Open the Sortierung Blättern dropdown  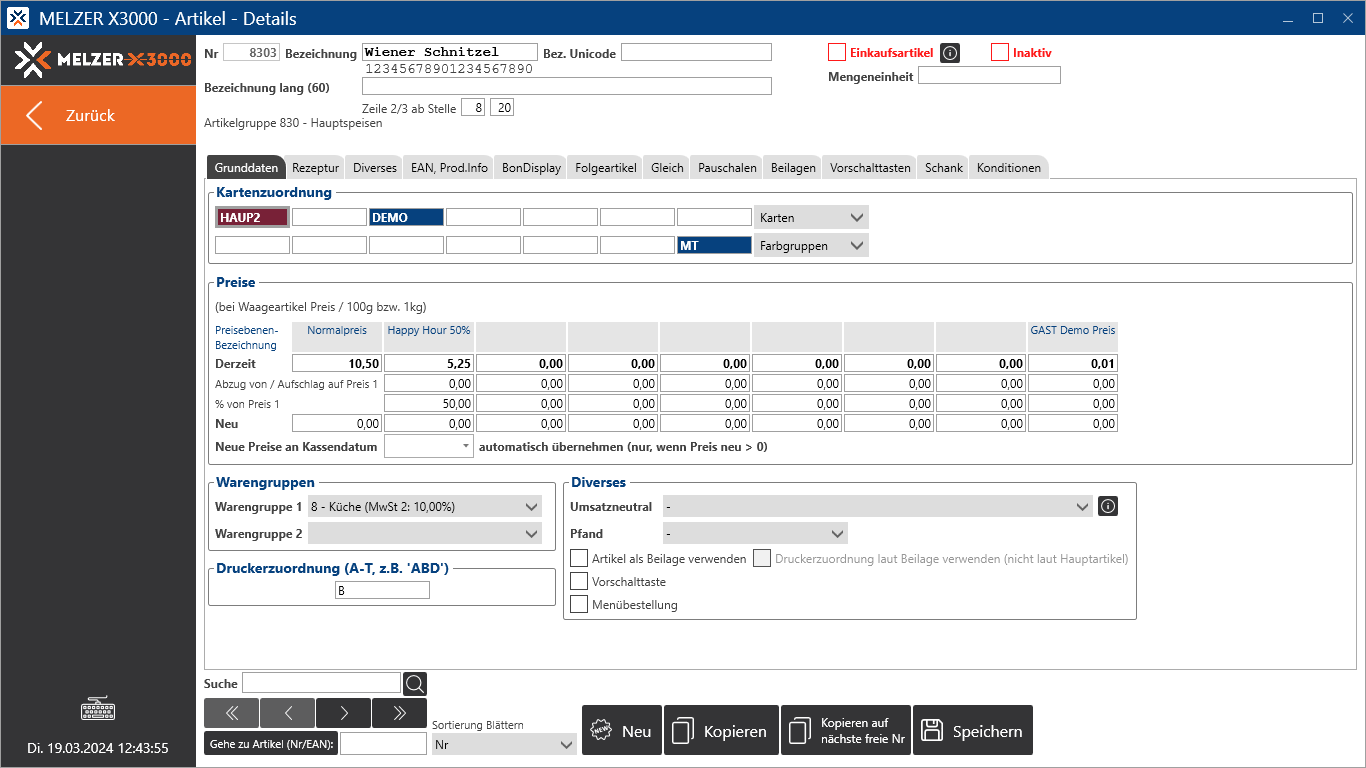click(x=504, y=744)
